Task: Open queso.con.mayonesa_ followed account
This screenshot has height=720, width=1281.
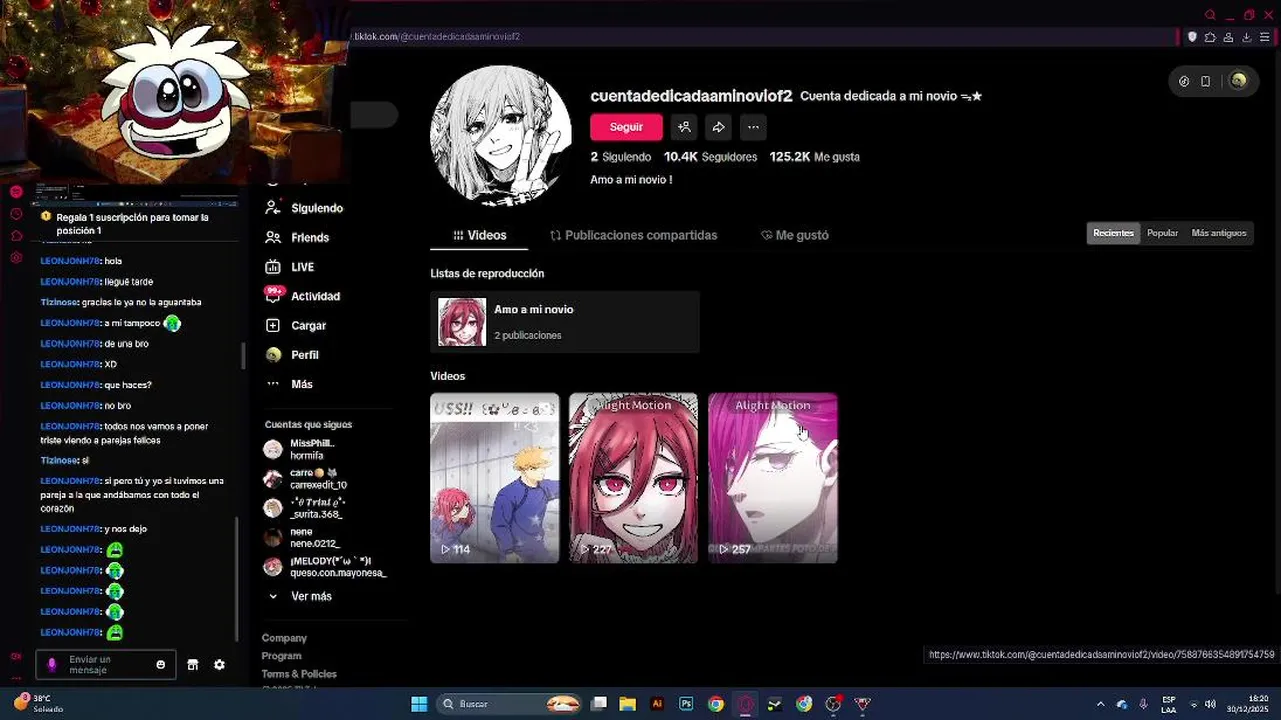Action: pos(325,567)
